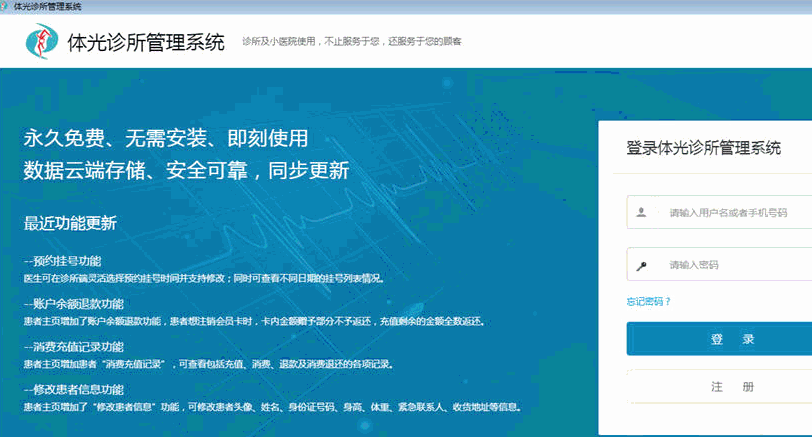Click the description mentioning "修改患者信息" 功能
The image size is (812, 437).
click(272, 407)
